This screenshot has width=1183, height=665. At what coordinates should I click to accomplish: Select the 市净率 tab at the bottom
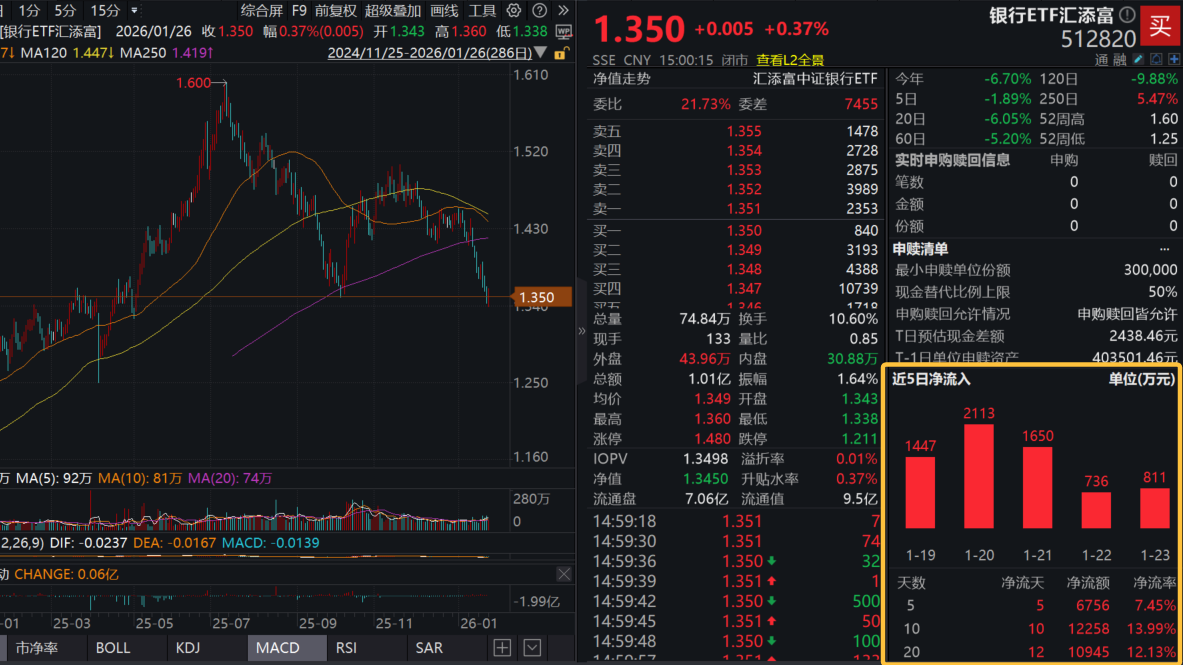pyautogui.click(x=40, y=648)
